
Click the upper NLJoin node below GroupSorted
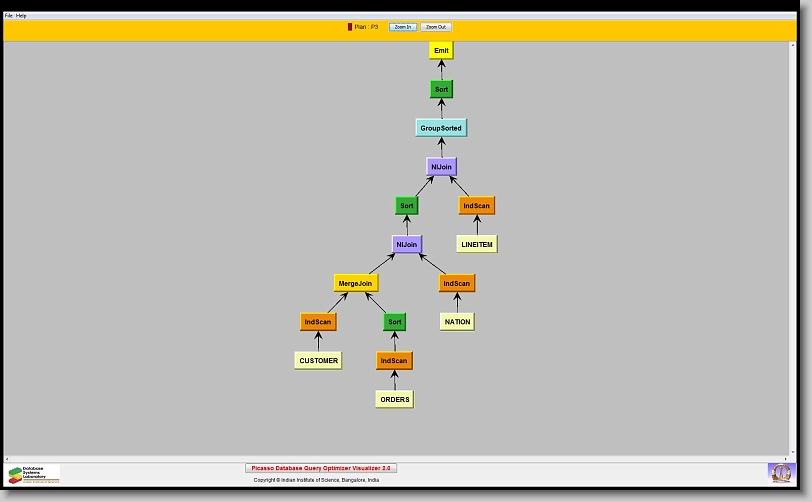click(441, 167)
